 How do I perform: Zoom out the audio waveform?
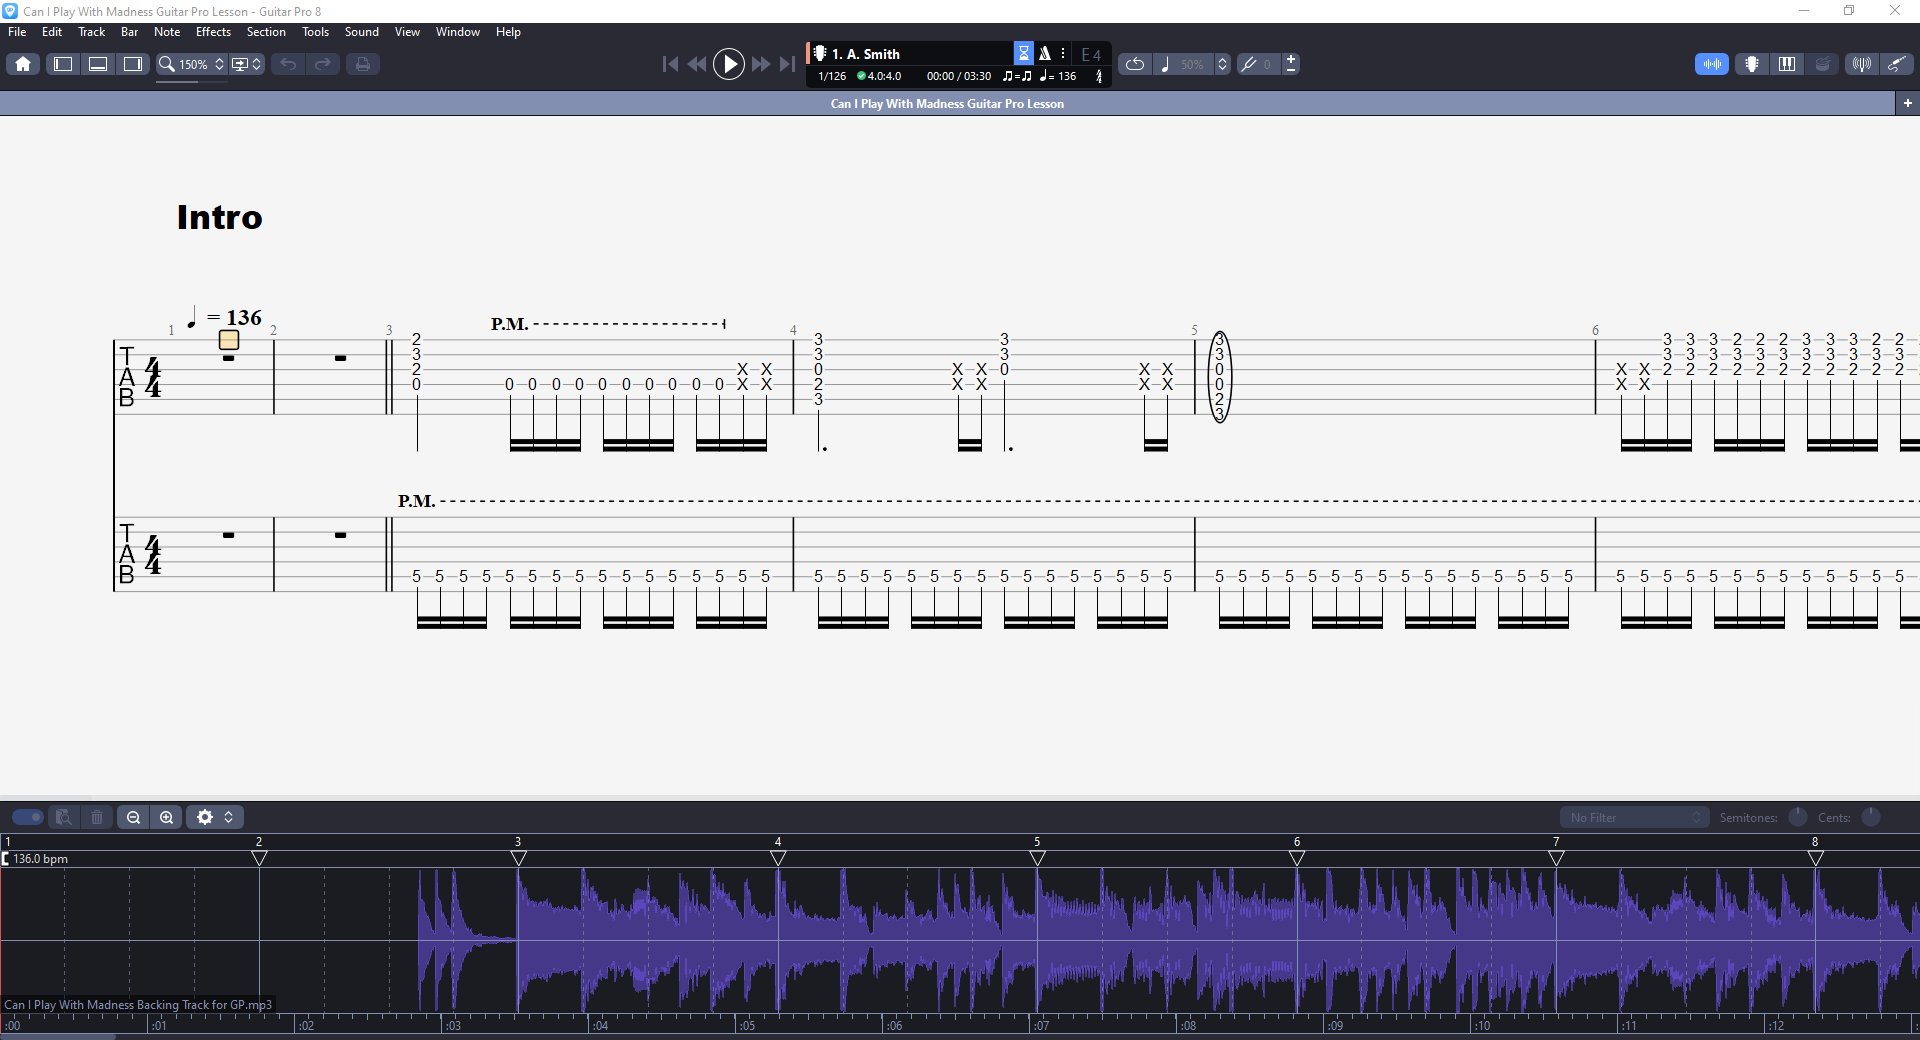(133, 817)
